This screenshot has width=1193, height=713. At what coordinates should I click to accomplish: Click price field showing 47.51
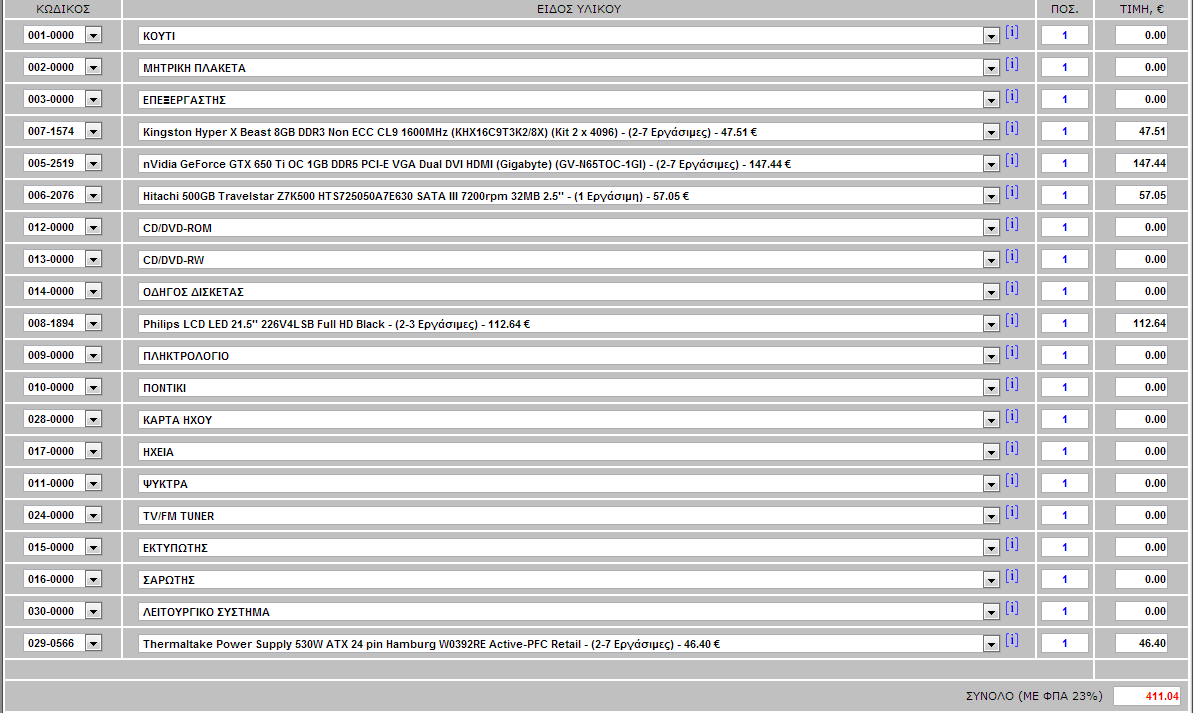click(1141, 131)
